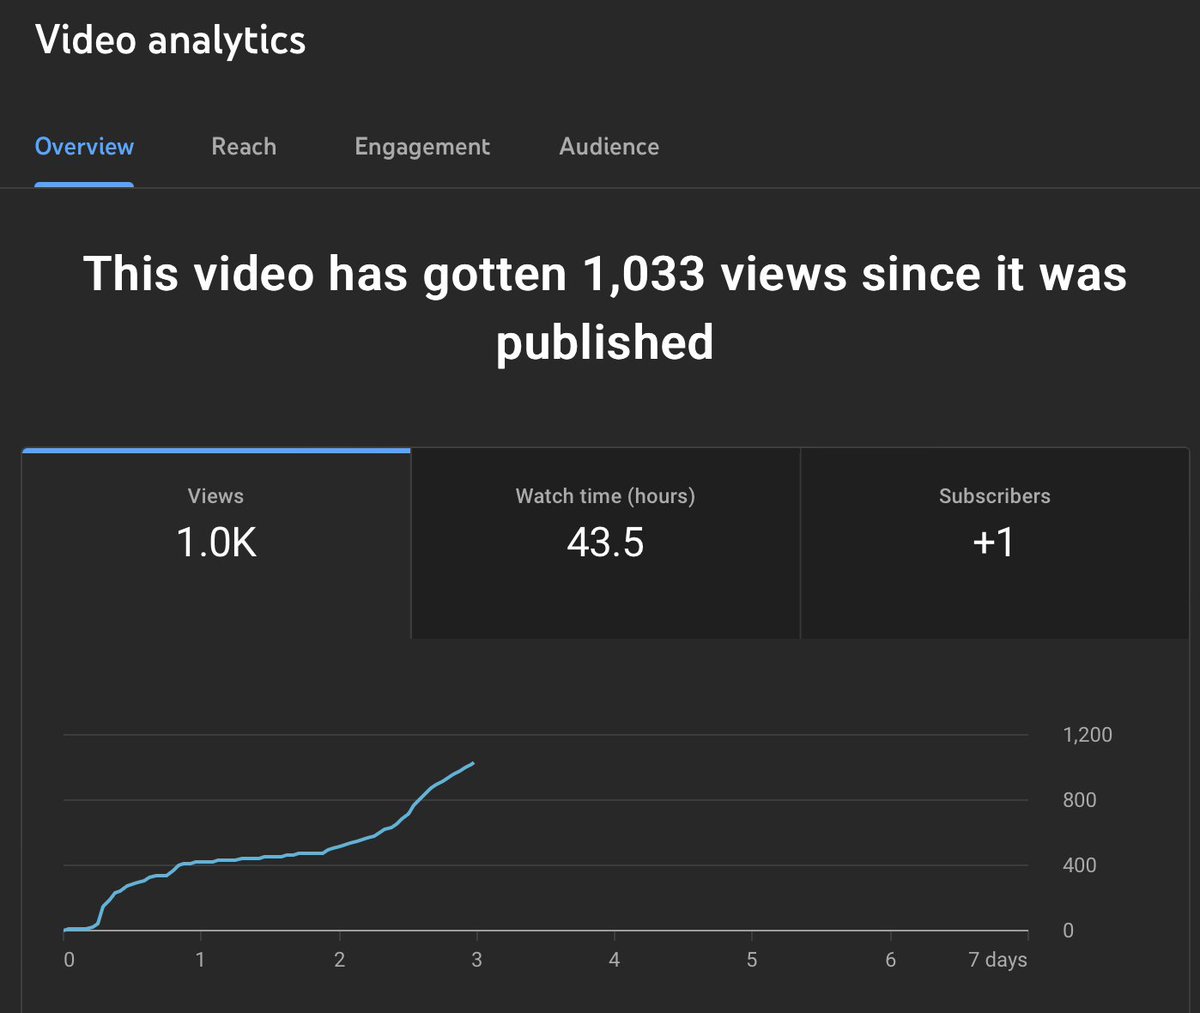Click the day 2 x-axis label

tap(339, 960)
